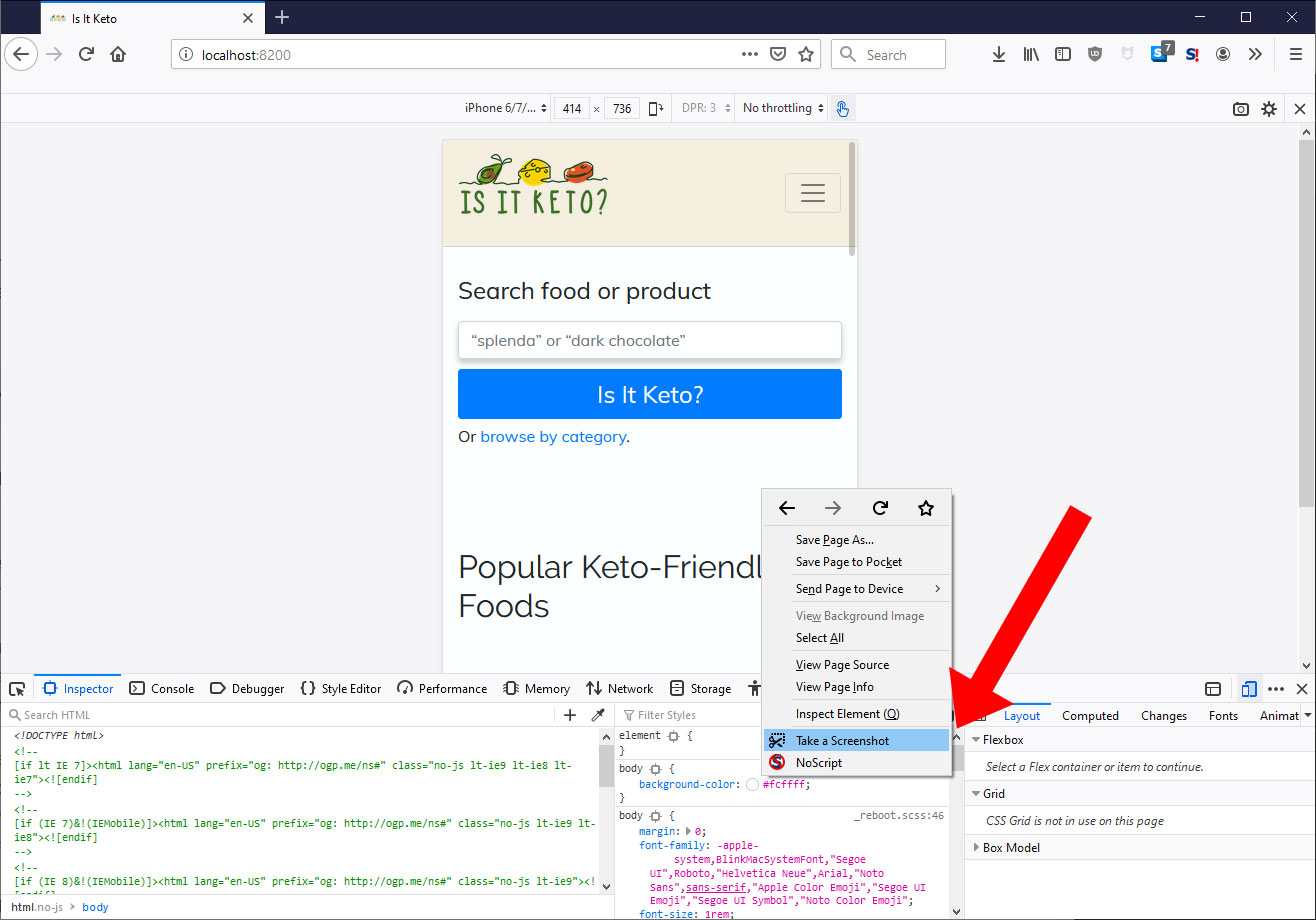This screenshot has height=920, width=1316.
Task: Grab a color with the eyedropper
Action: point(598,715)
